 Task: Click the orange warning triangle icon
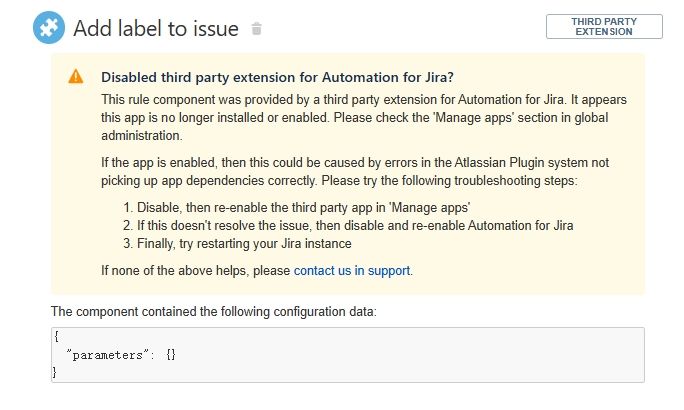click(76, 76)
